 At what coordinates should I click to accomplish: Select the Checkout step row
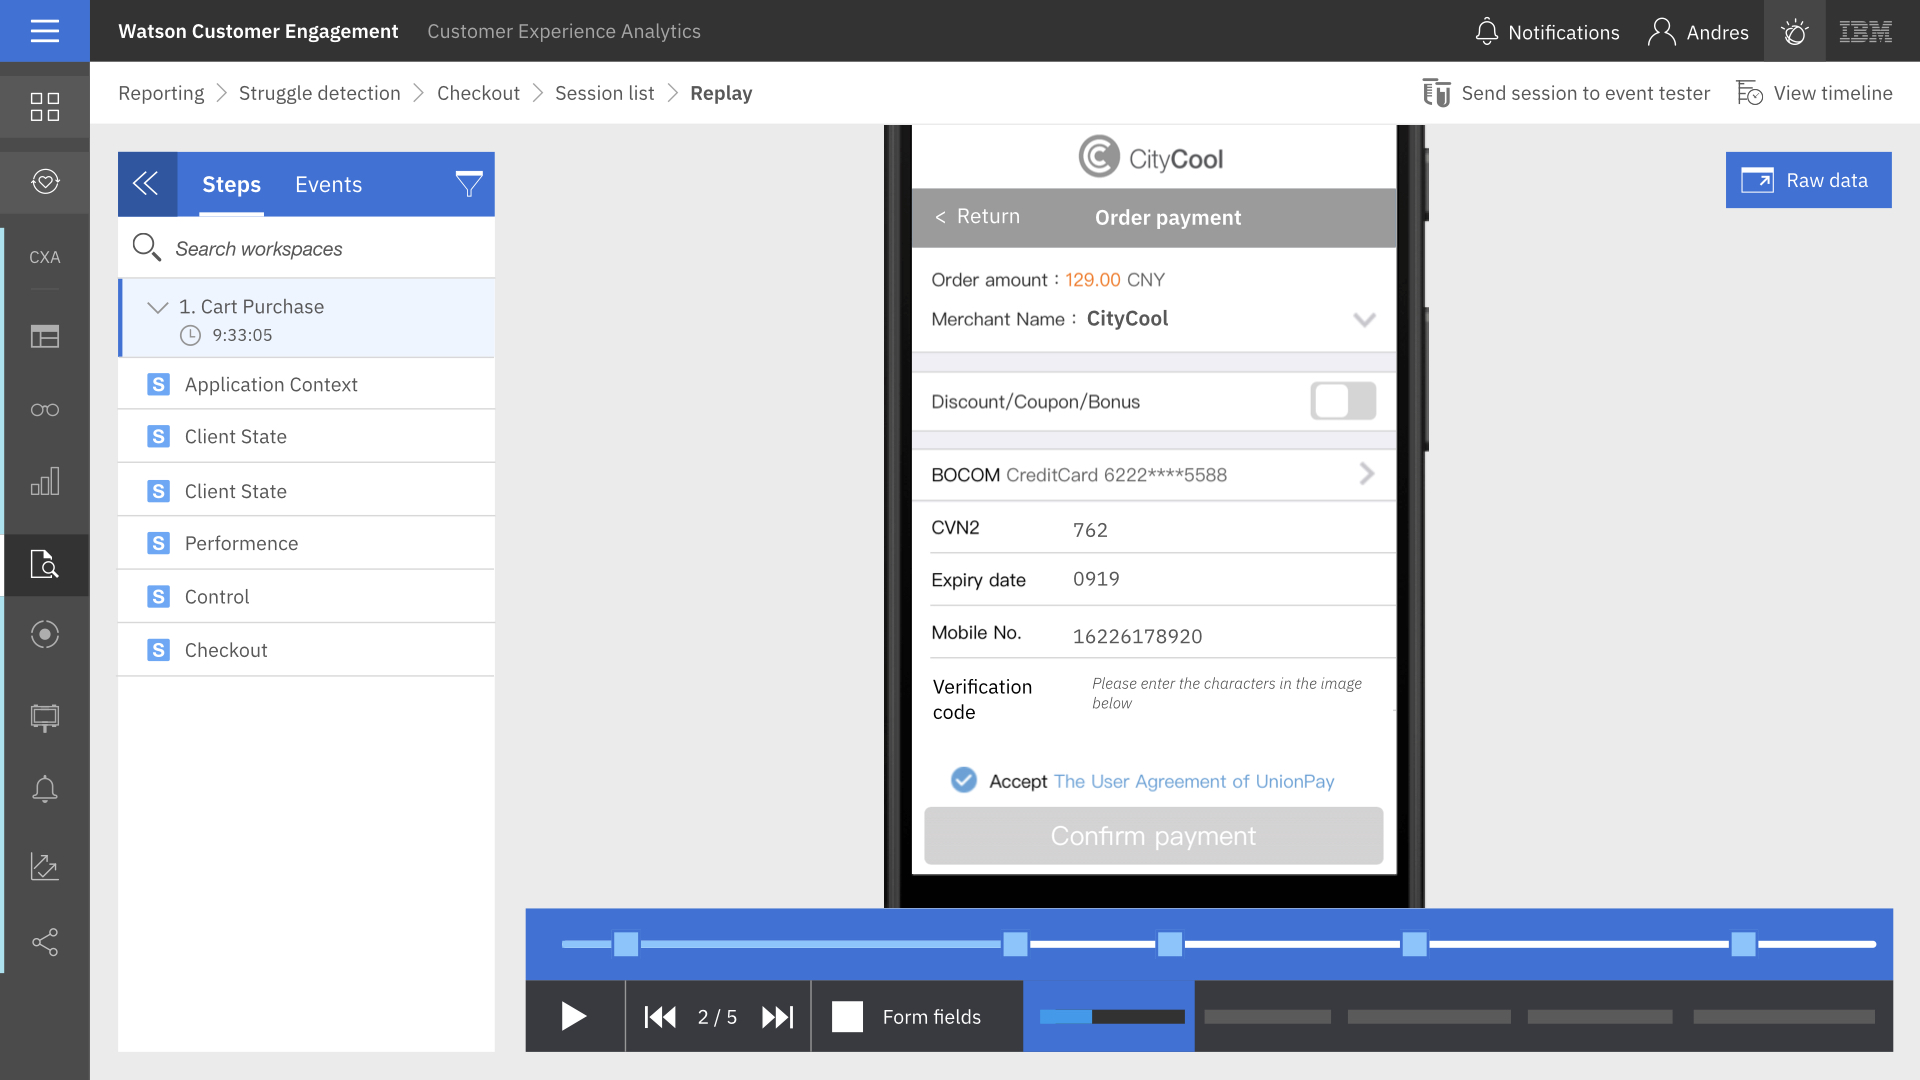306,650
